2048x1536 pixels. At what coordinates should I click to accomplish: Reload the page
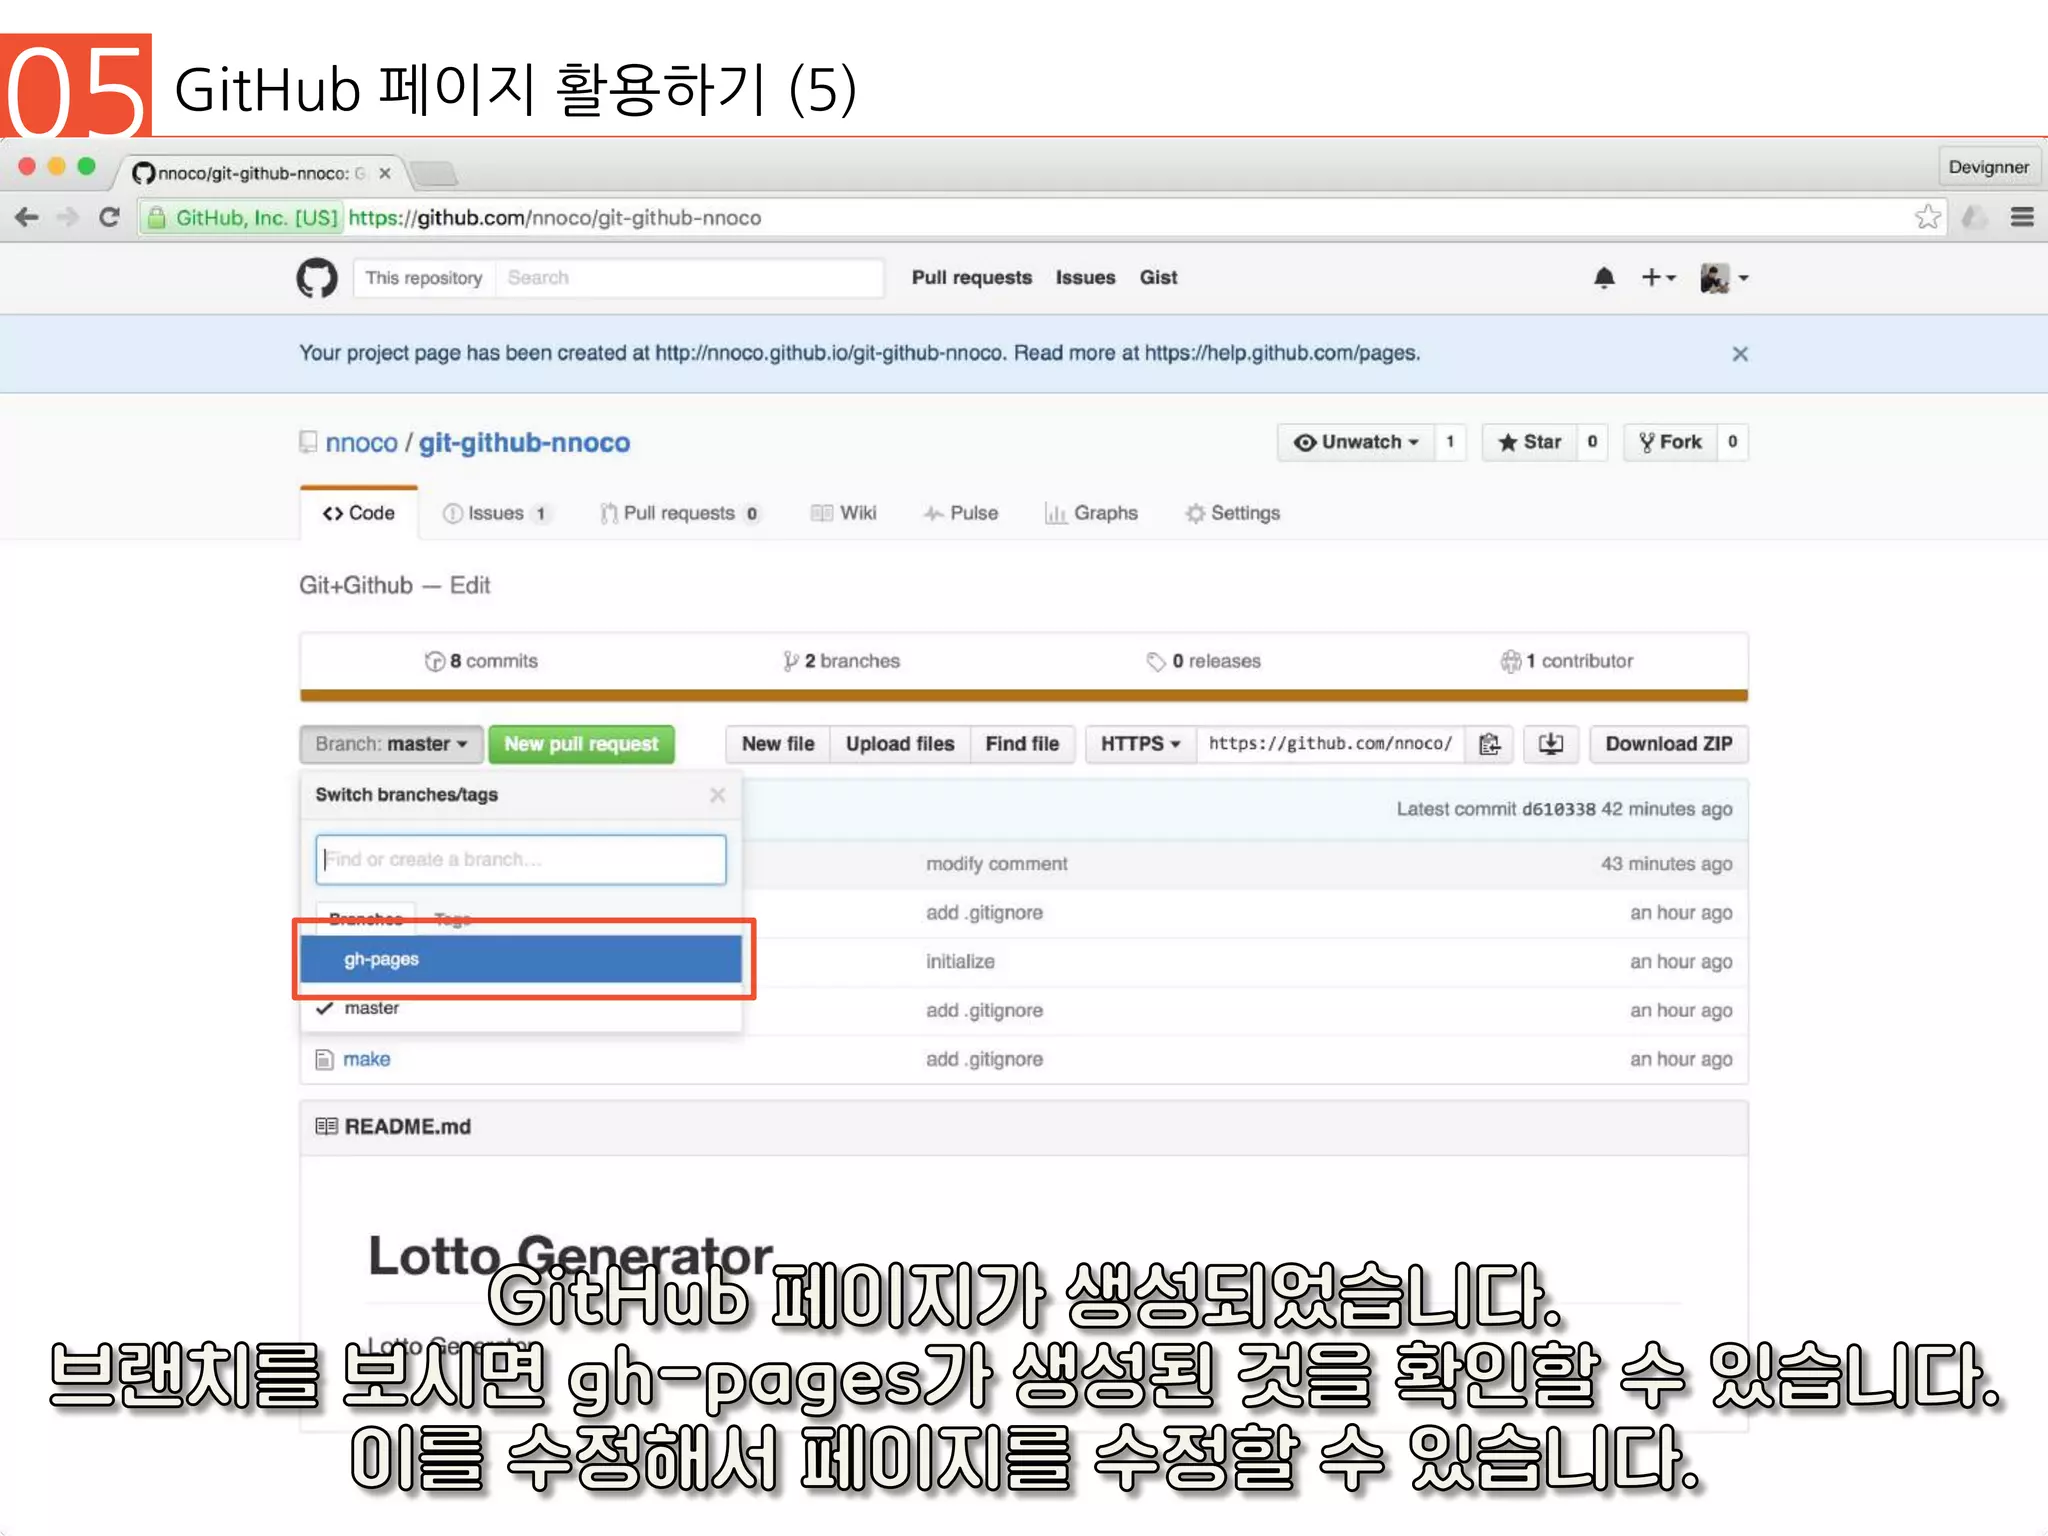(x=109, y=217)
